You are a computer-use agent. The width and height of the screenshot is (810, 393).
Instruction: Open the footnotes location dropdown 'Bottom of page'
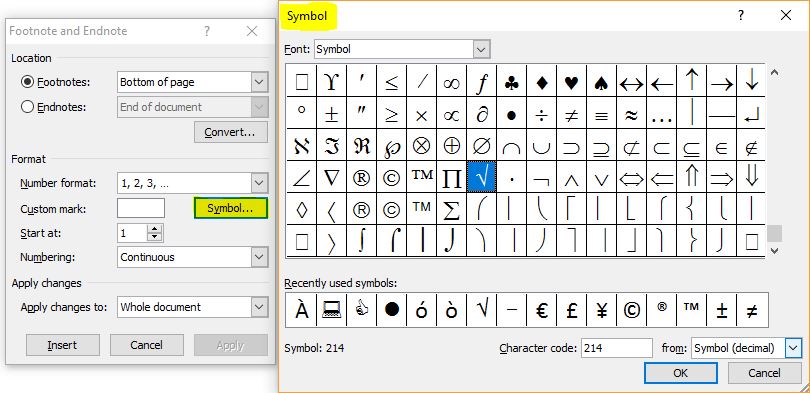(259, 82)
